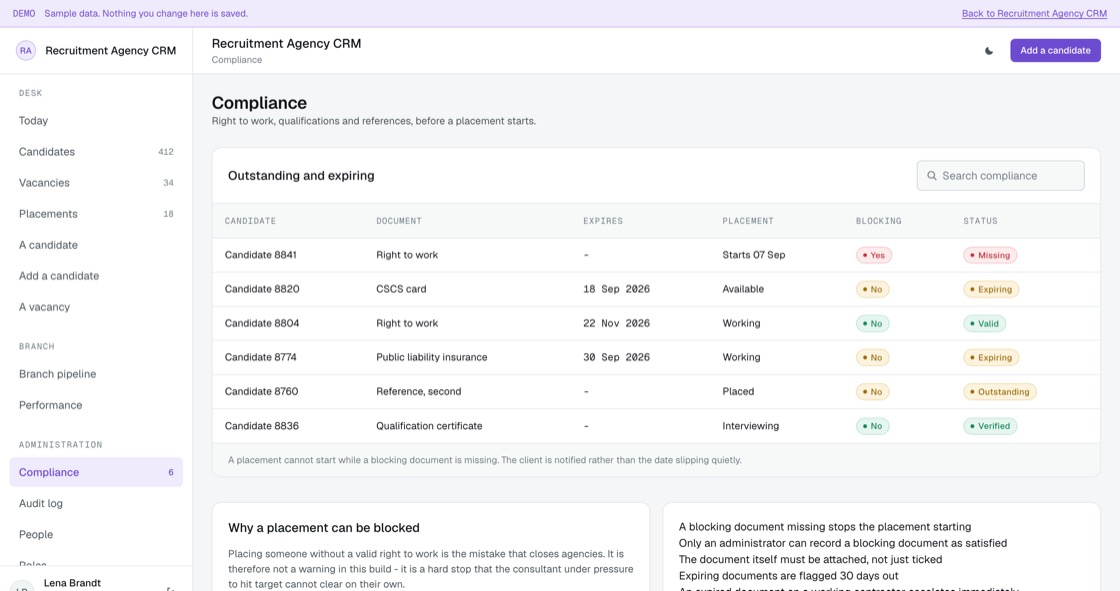Go to the Performance page
The image size is (1120, 591).
click(x=96, y=405)
